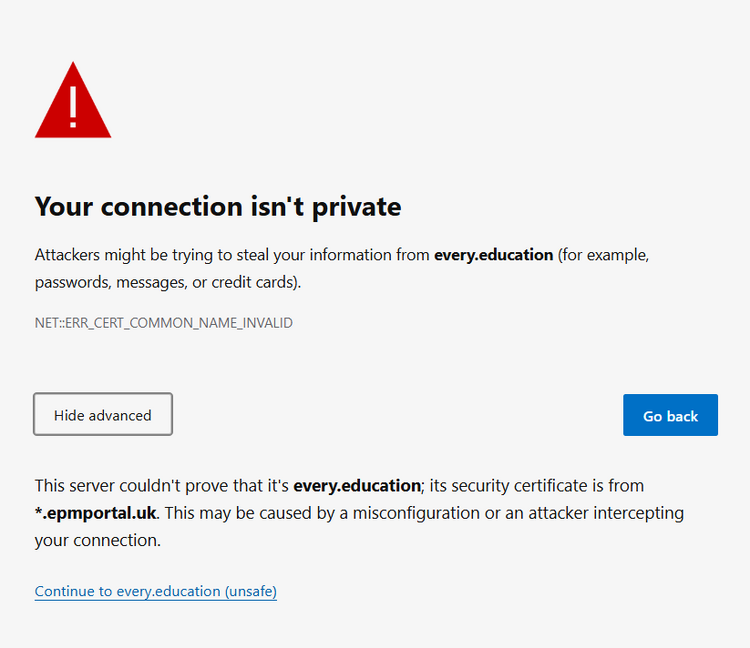Viewport: 750px width, 648px height.
Task: Click the white exclamation mark inside the triangle
Action: point(73,107)
